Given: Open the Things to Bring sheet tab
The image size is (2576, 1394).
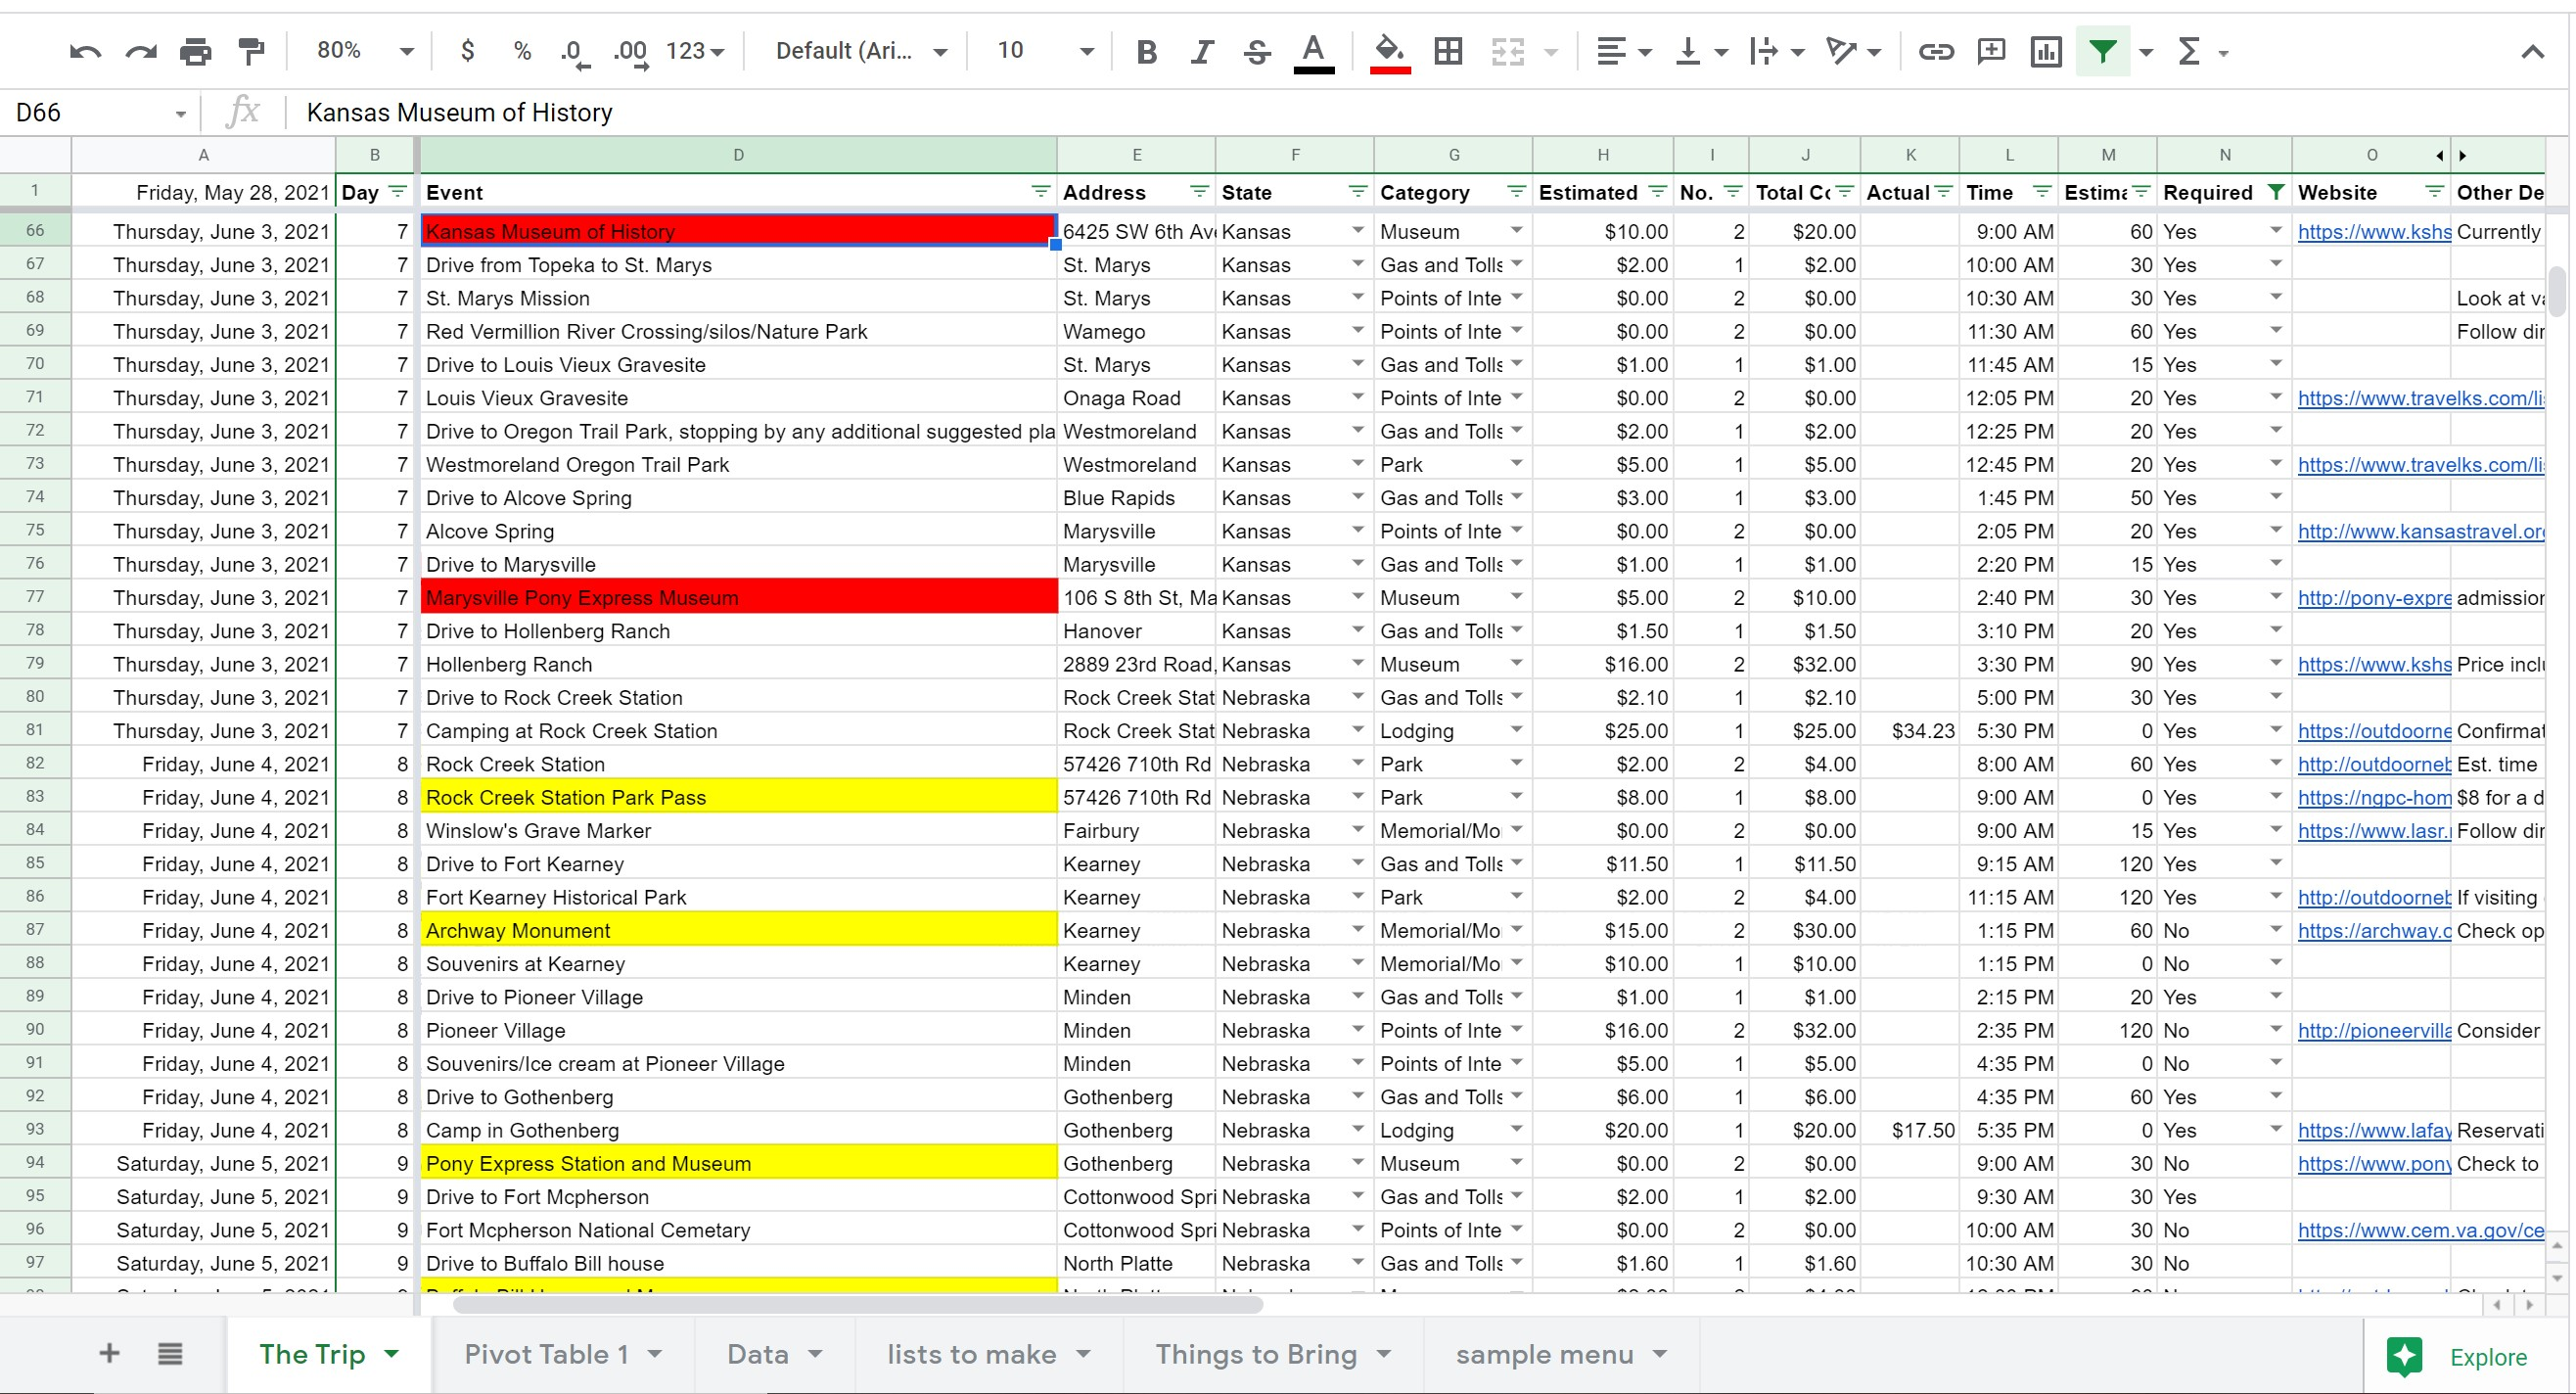Looking at the screenshot, I should 1256,1354.
